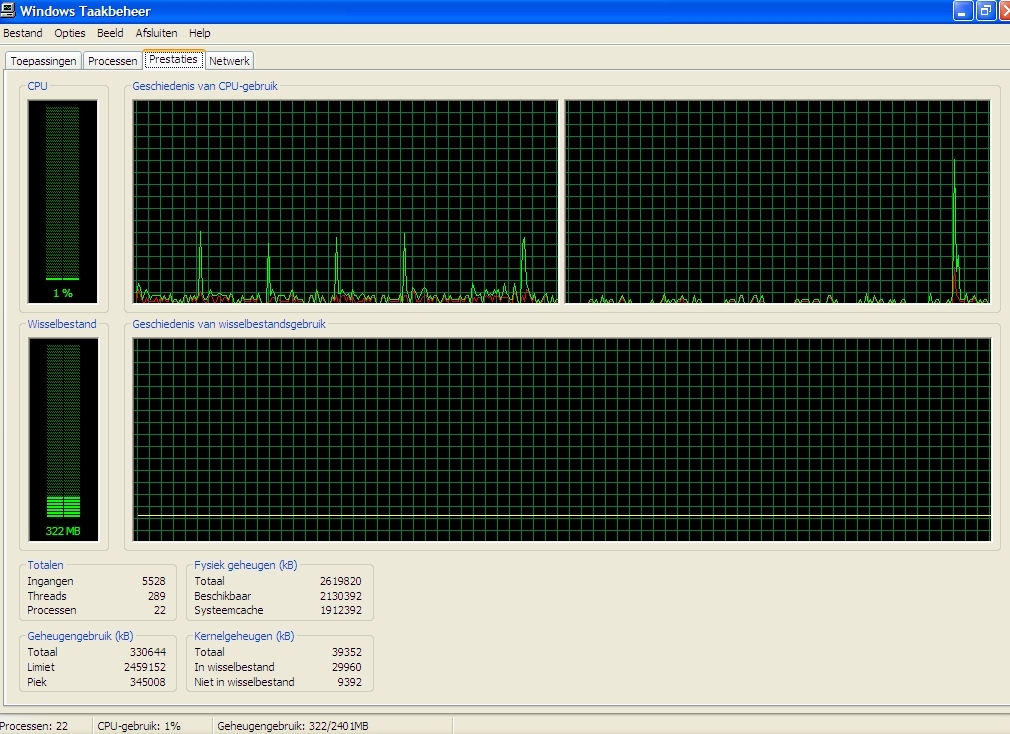Click status bar Processen: 22
1010x734 pixels.
(x=33, y=726)
